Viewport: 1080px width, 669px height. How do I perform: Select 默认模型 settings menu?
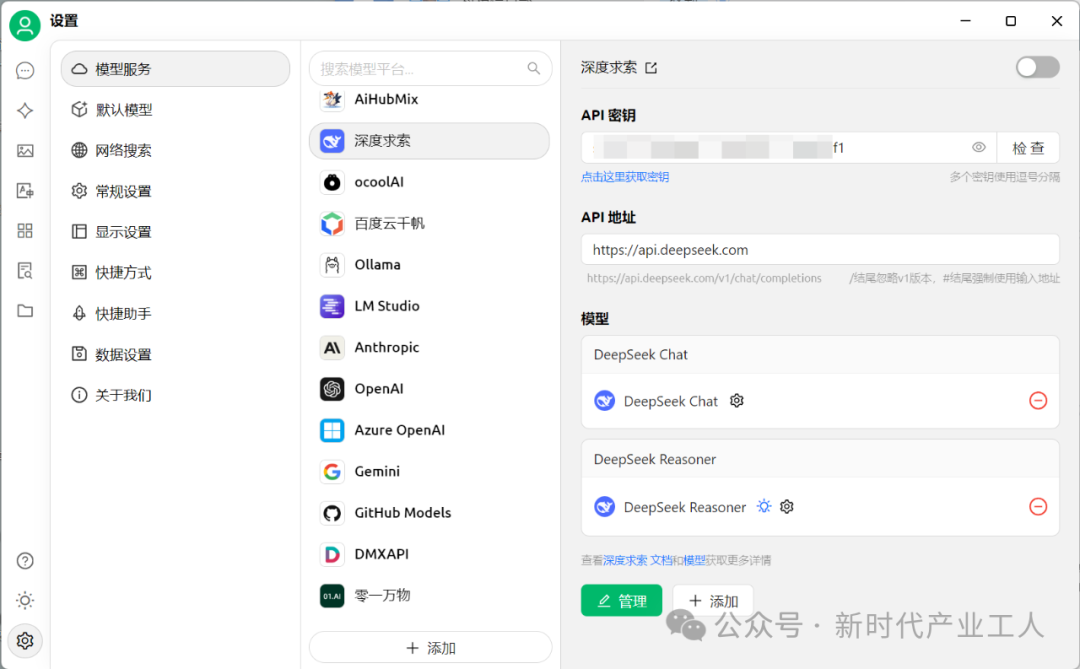click(x=176, y=110)
